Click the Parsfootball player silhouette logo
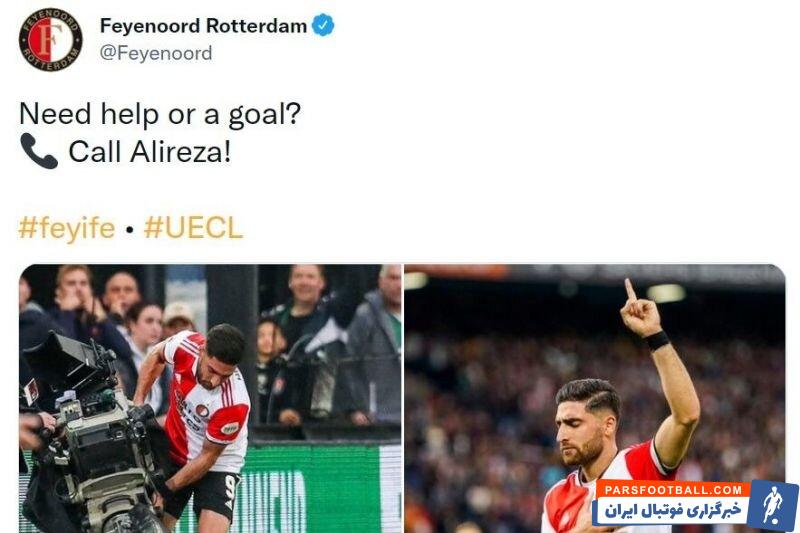Viewport: 800px width, 533px height. [x=773, y=503]
